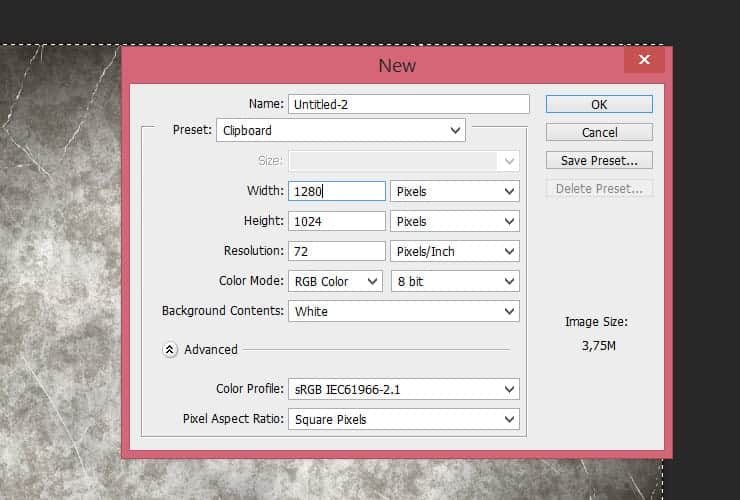Collapse the Advanced section chevron icon

point(170,349)
